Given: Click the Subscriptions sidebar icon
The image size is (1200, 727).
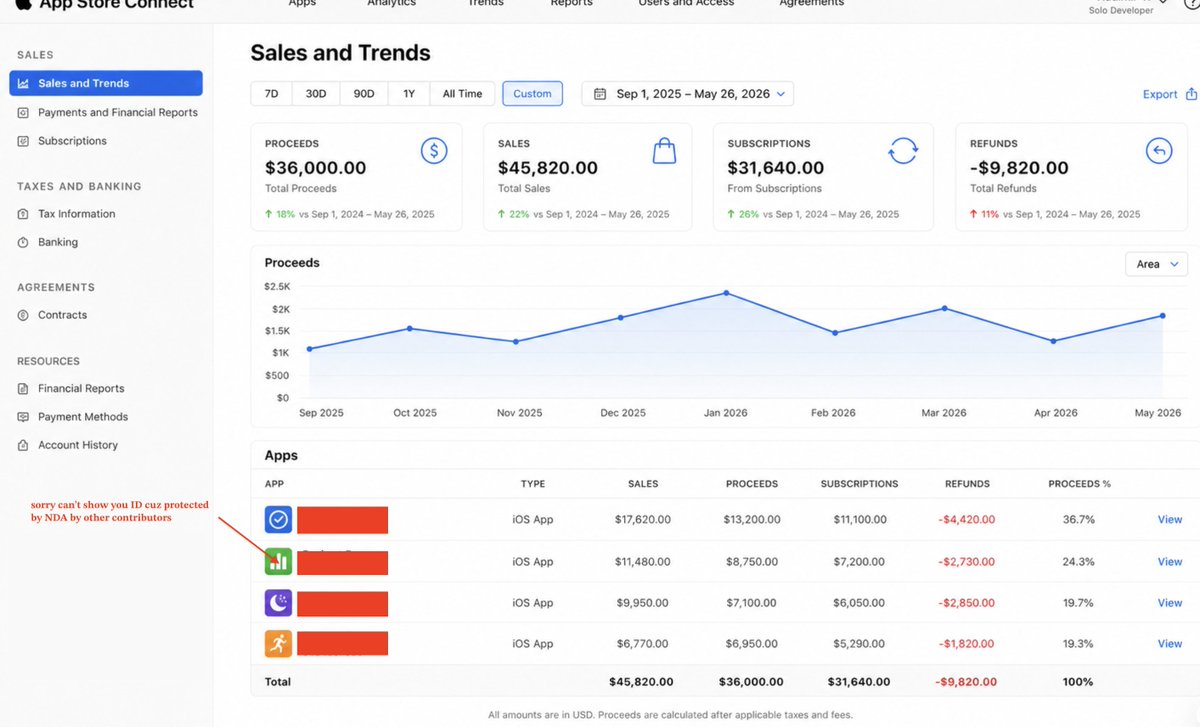Looking at the screenshot, I should [x=23, y=141].
